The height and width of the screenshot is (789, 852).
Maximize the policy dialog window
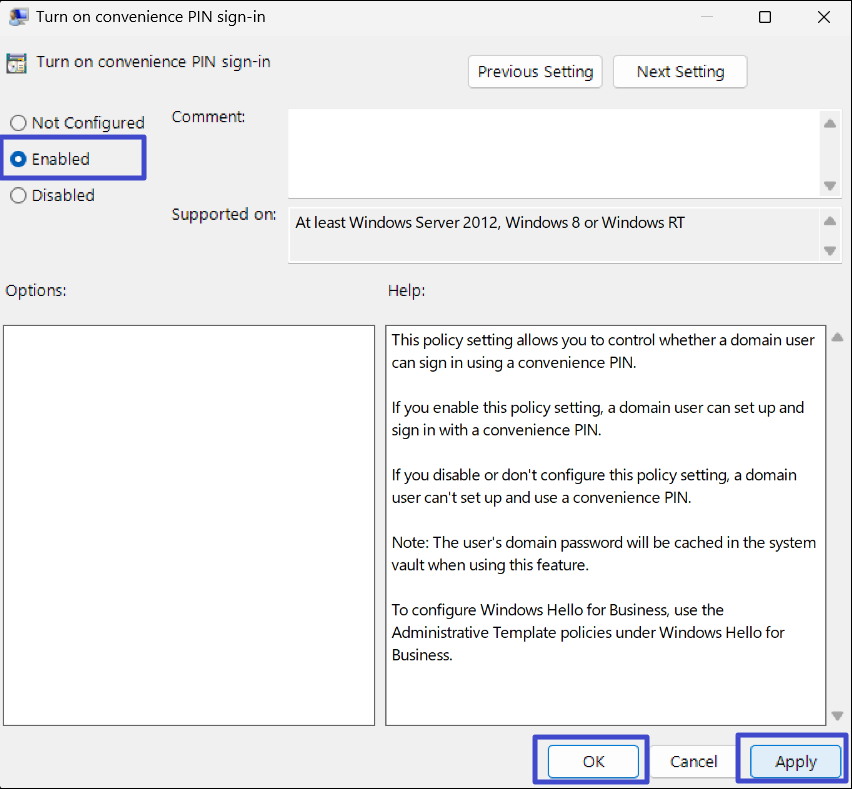click(x=765, y=17)
